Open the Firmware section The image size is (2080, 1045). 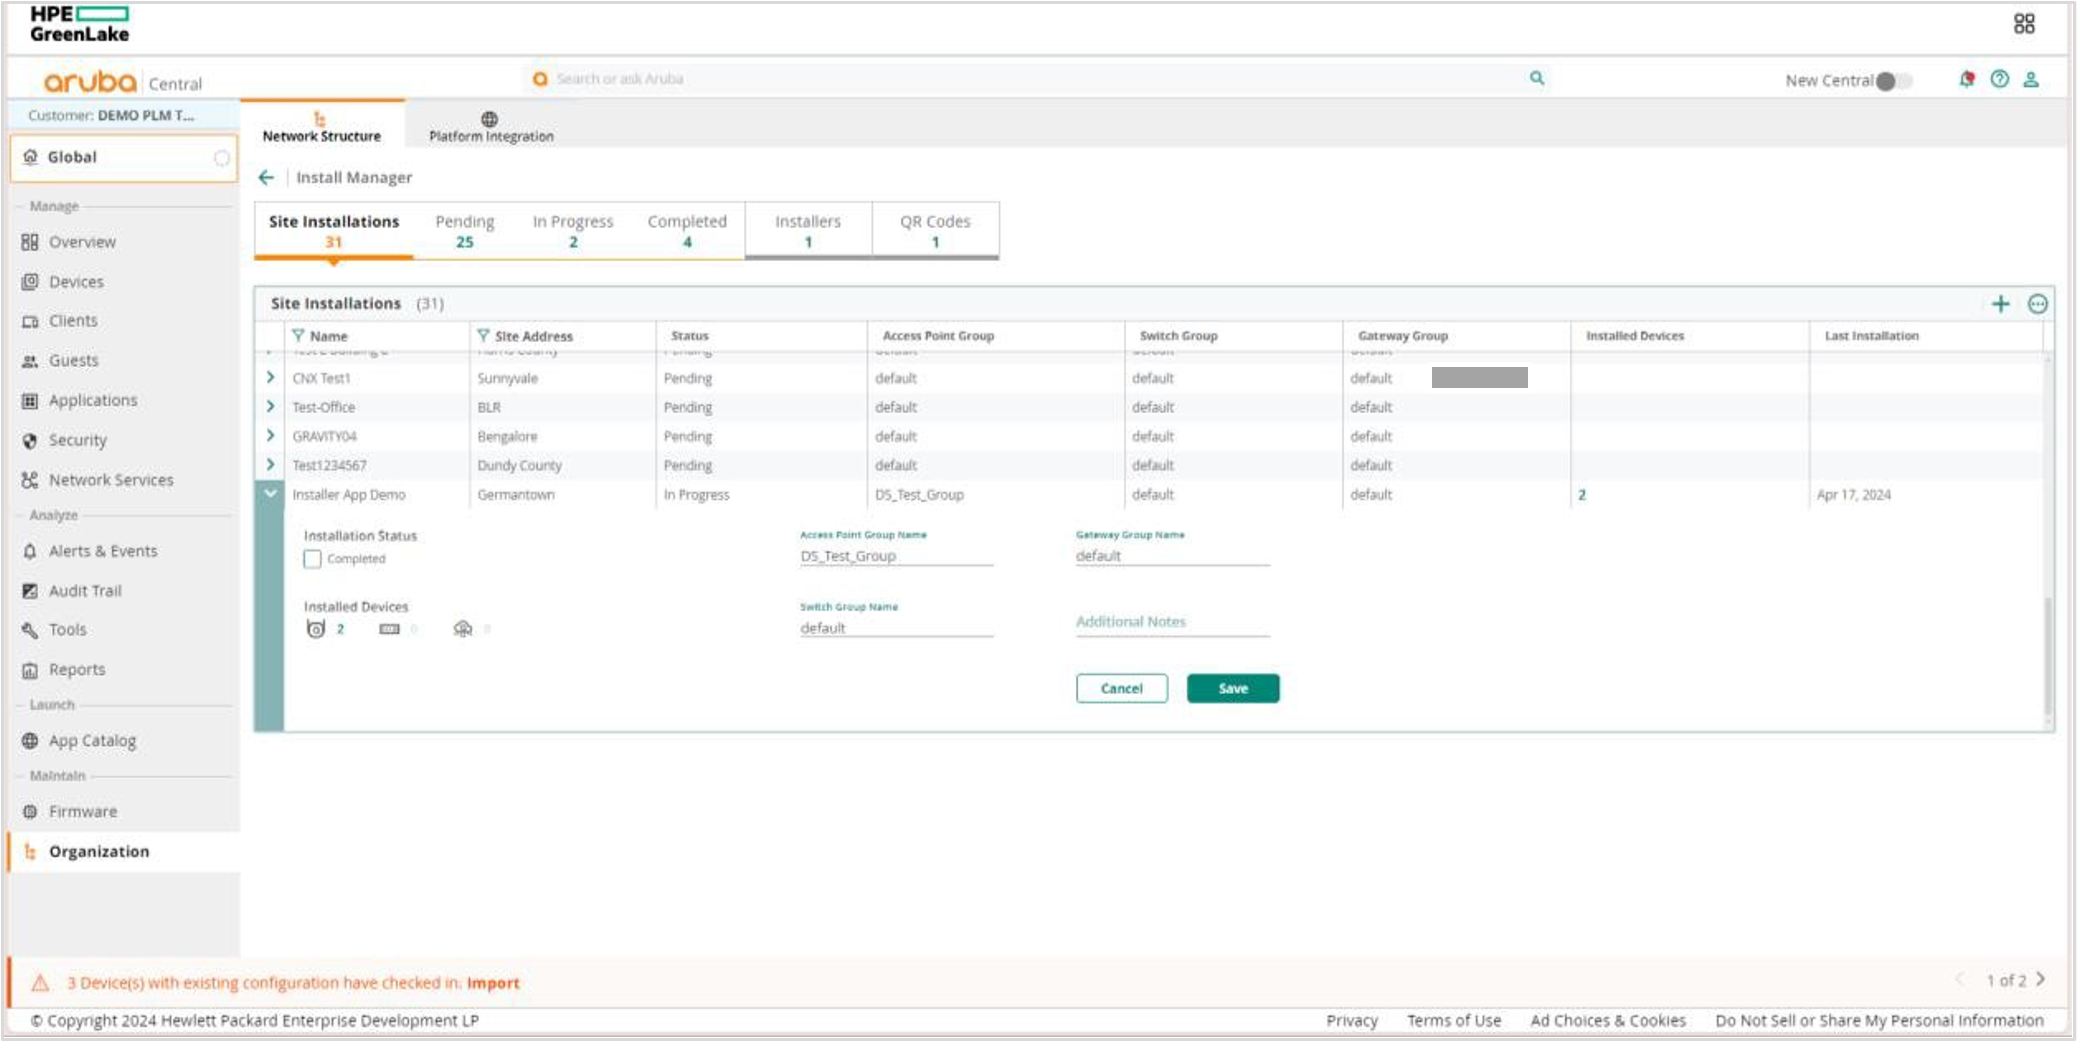[82, 811]
